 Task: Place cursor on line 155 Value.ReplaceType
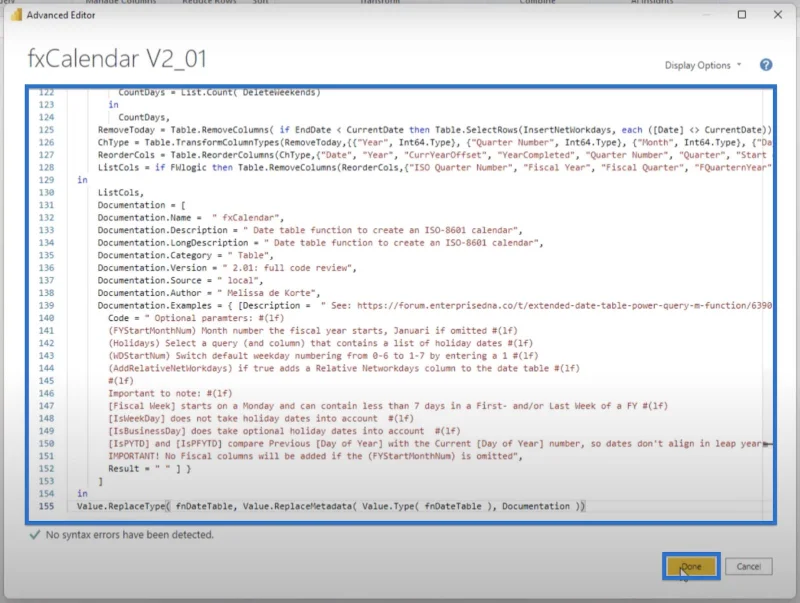[x=331, y=506]
